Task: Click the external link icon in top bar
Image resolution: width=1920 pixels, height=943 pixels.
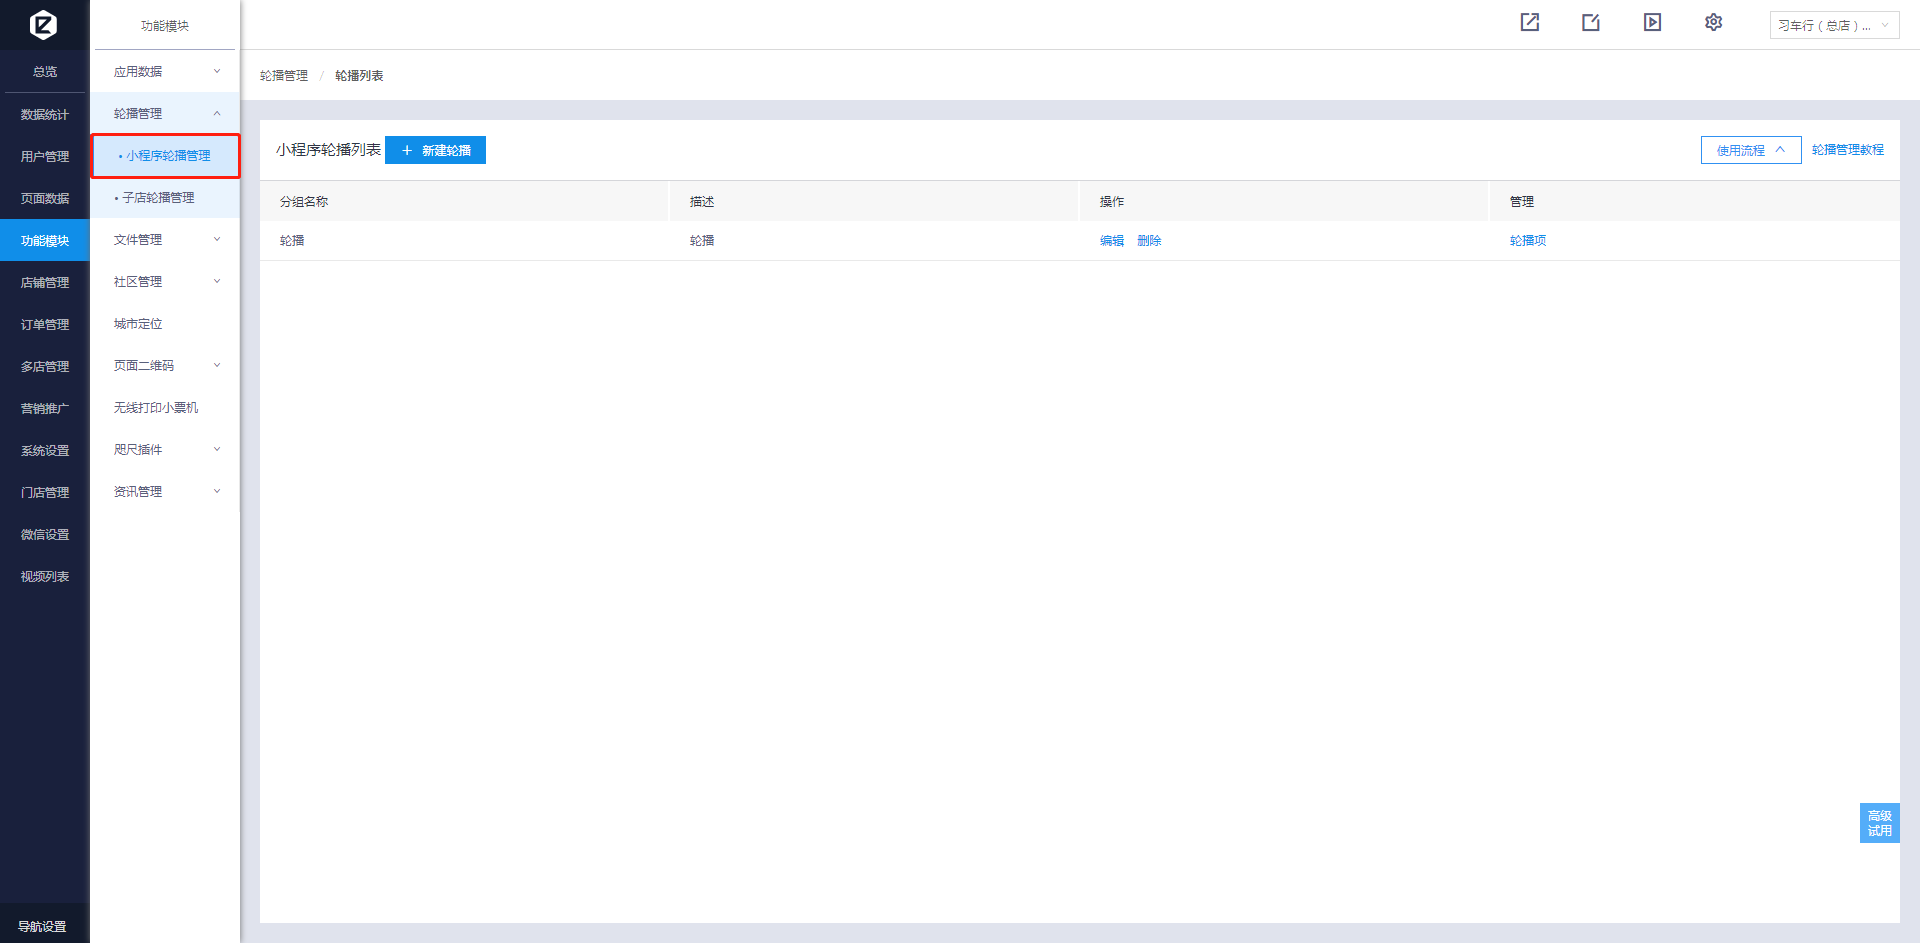Action: (x=1529, y=23)
